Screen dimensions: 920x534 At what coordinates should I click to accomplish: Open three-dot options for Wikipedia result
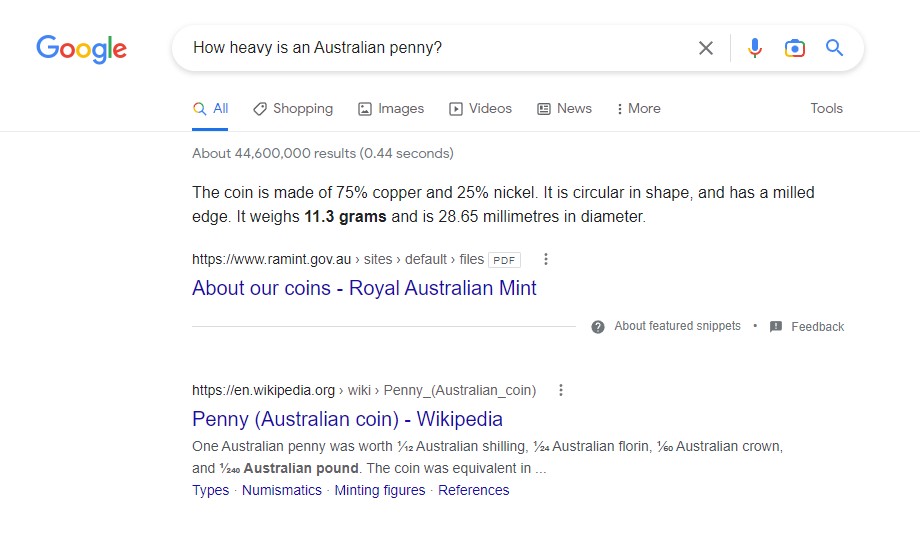tap(561, 390)
